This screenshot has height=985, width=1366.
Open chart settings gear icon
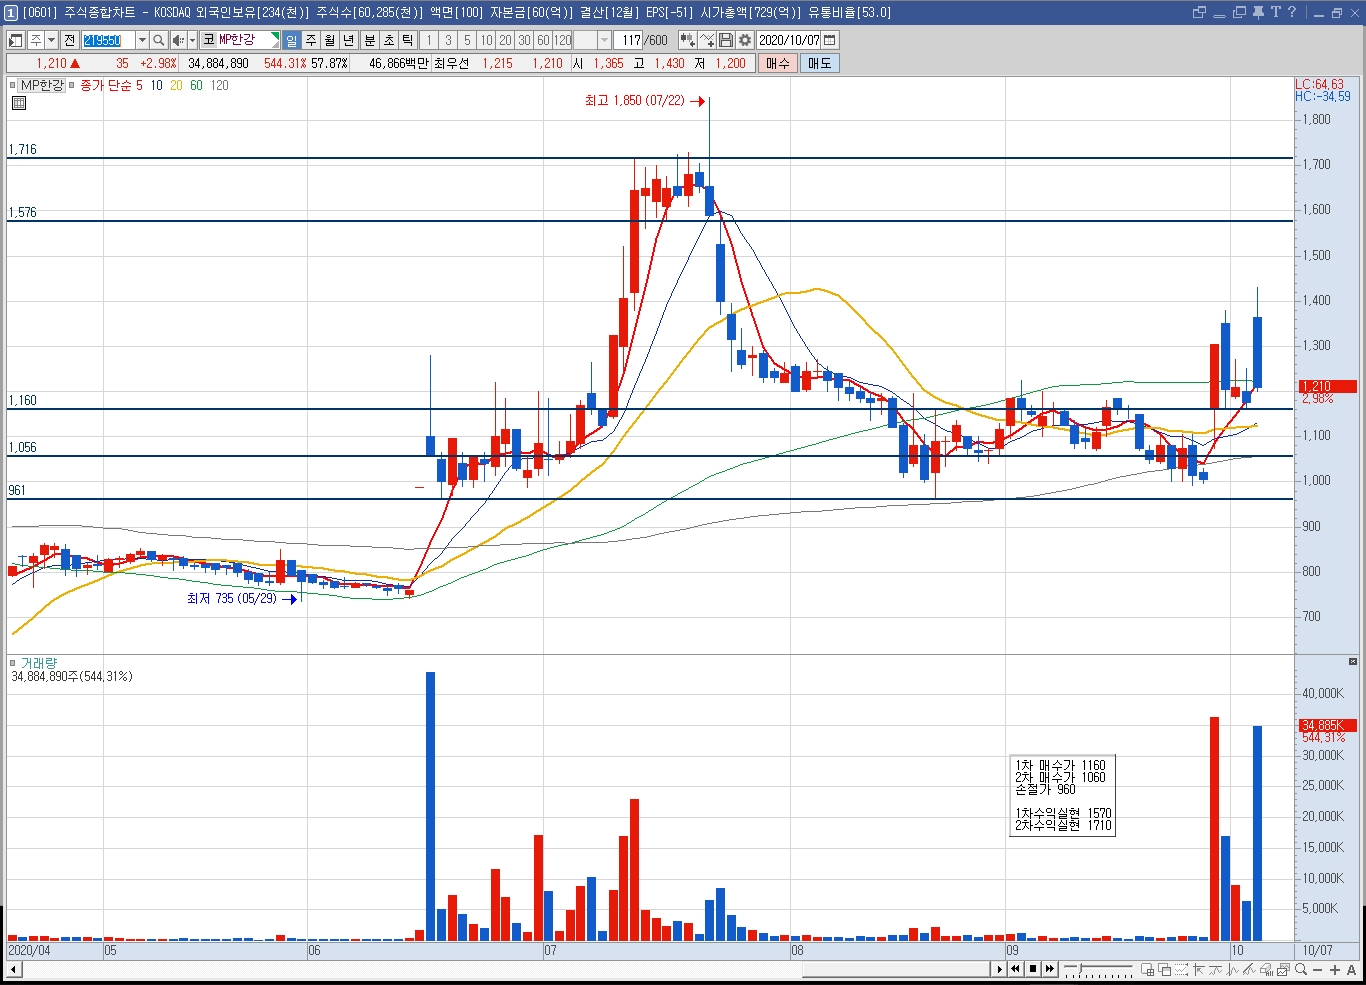point(745,40)
